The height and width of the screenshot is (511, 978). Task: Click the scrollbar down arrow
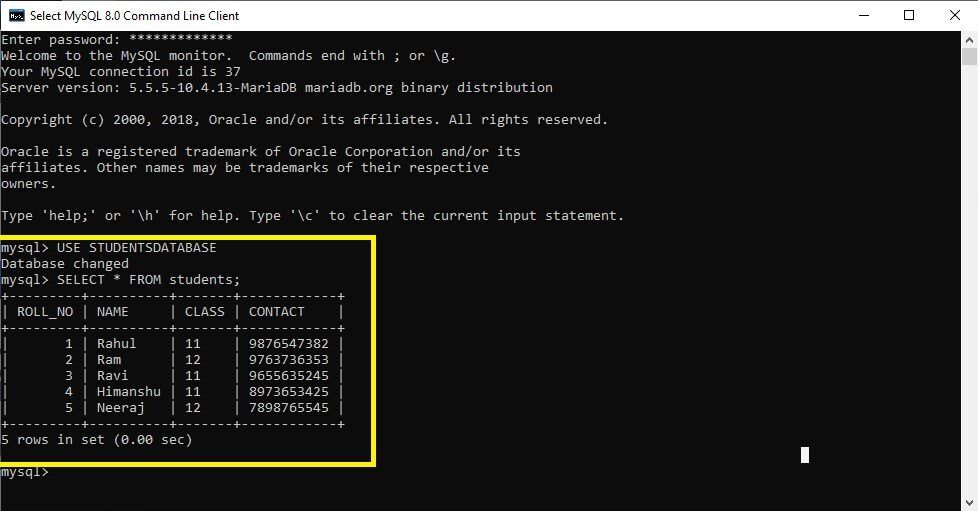(969, 502)
